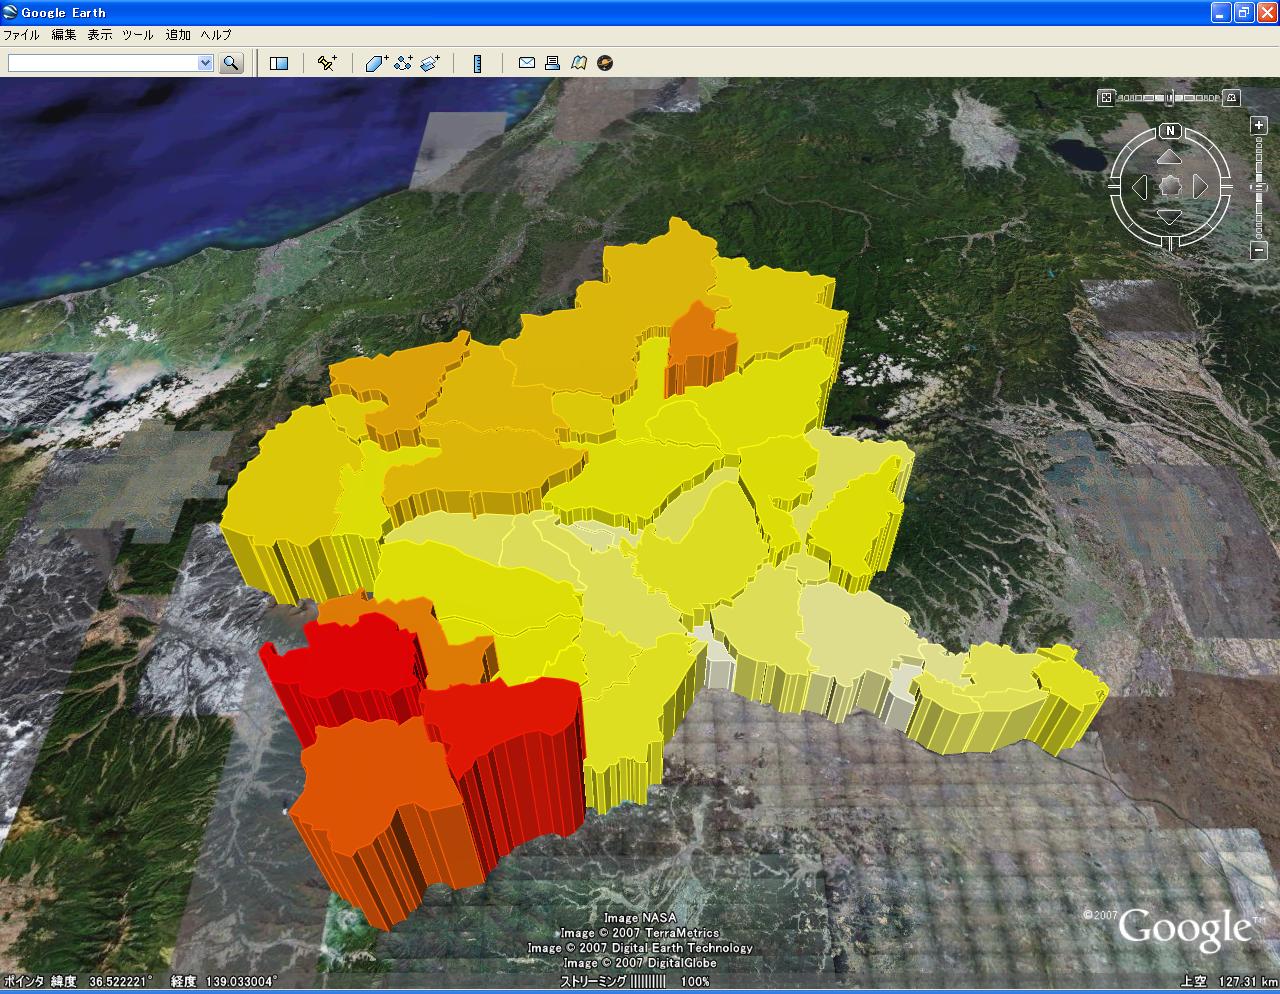The height and width of the screenshot is (994, 1280).
Task: Switch to Sky mode planet icon
Action: [x=604, y=63]
